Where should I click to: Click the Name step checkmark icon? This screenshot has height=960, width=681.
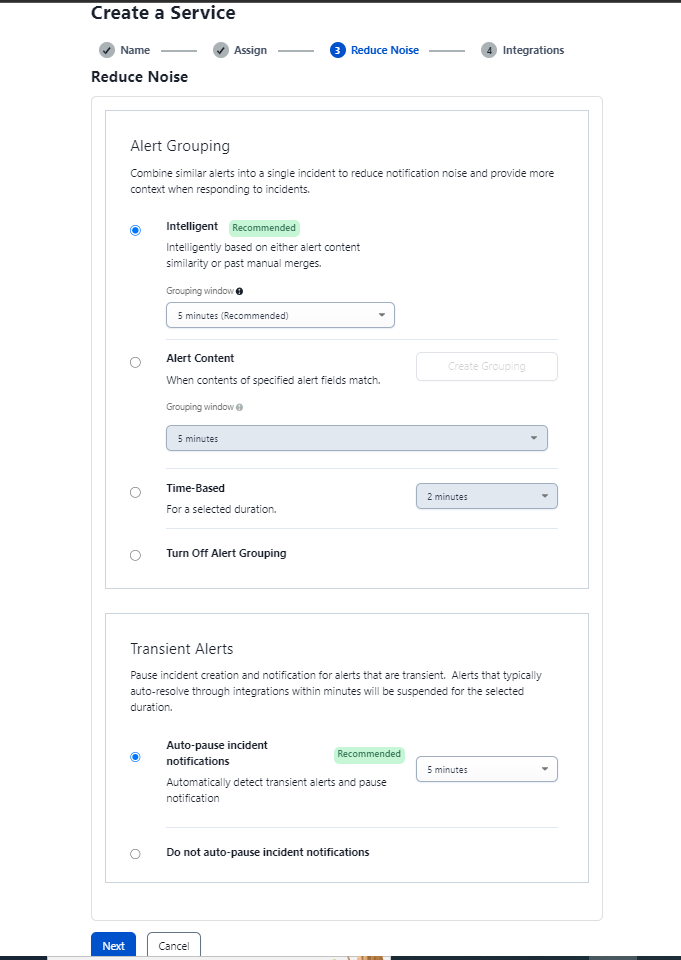click(107, 50)
